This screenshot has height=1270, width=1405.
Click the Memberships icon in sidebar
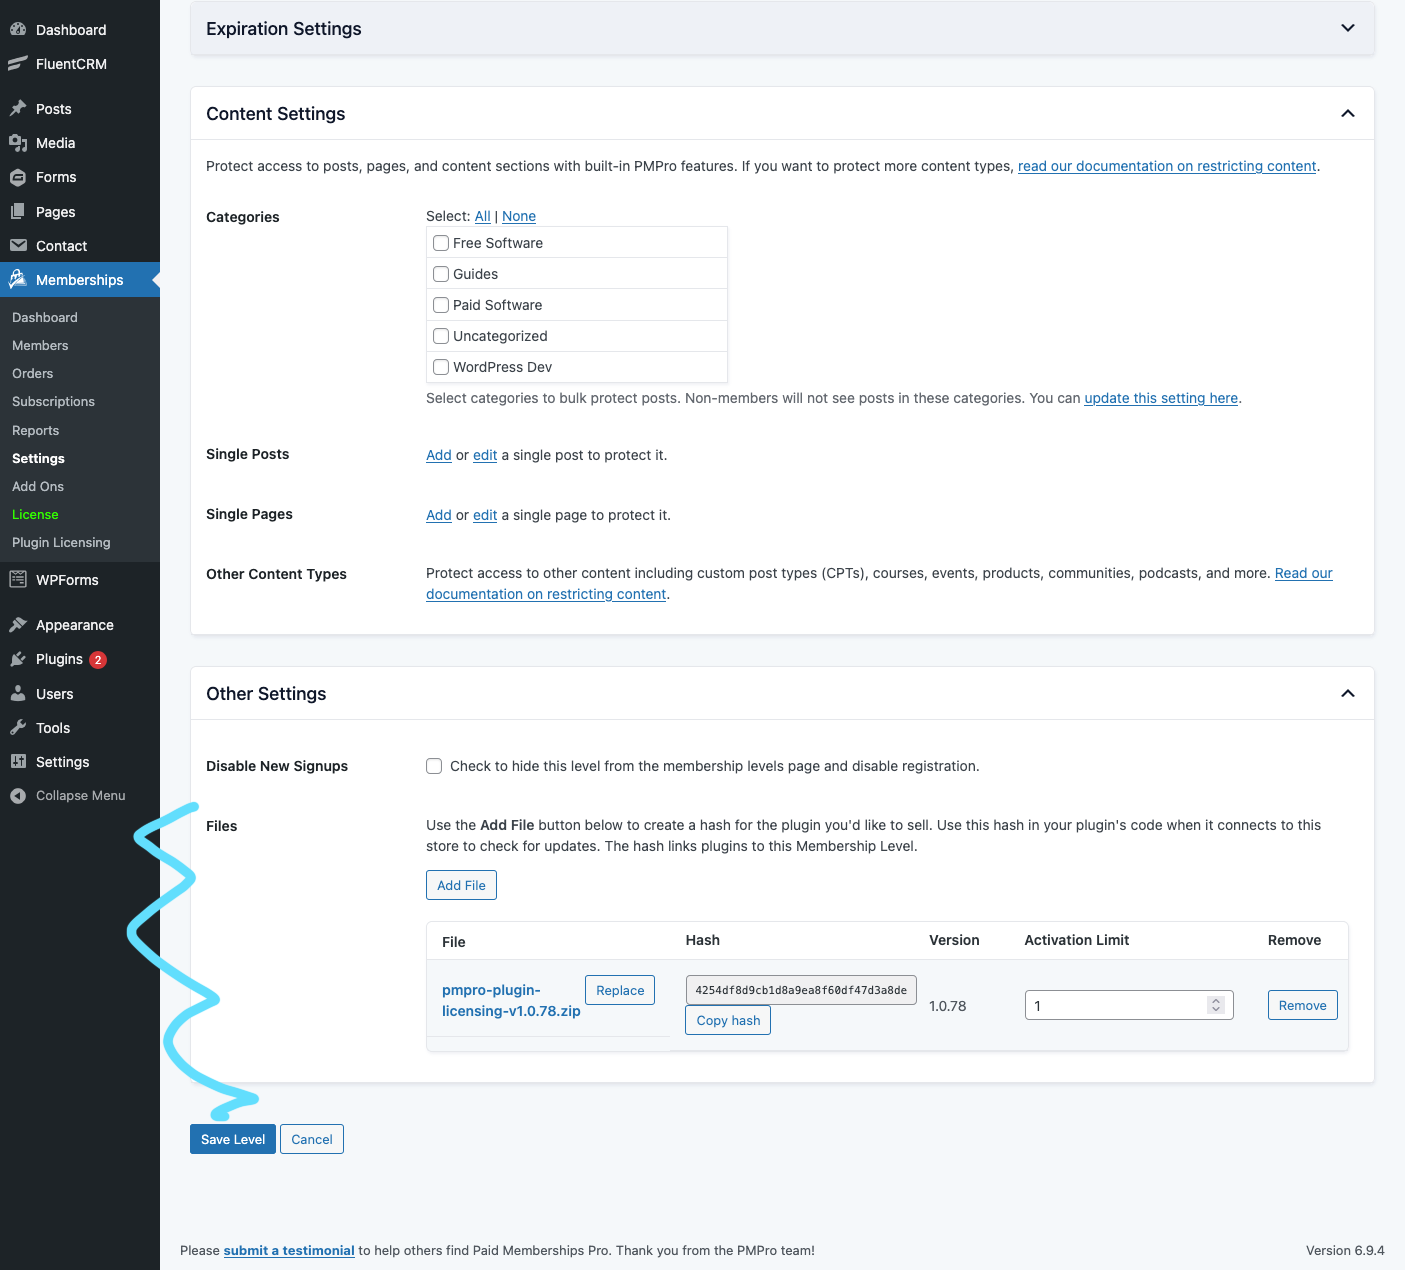click(x=18, y=279)
